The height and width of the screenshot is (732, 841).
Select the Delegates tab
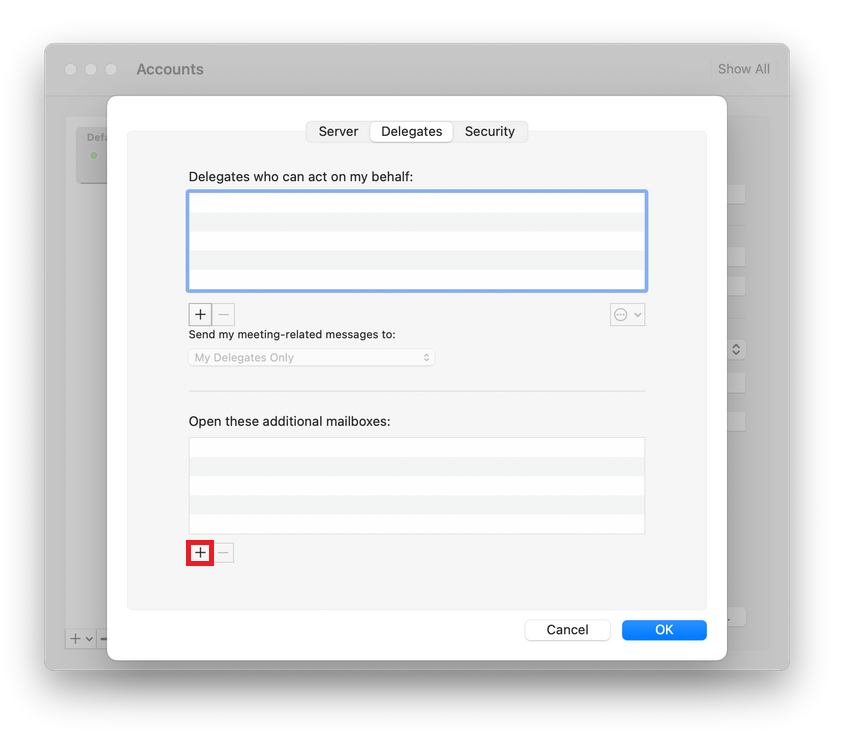point(411,131)
